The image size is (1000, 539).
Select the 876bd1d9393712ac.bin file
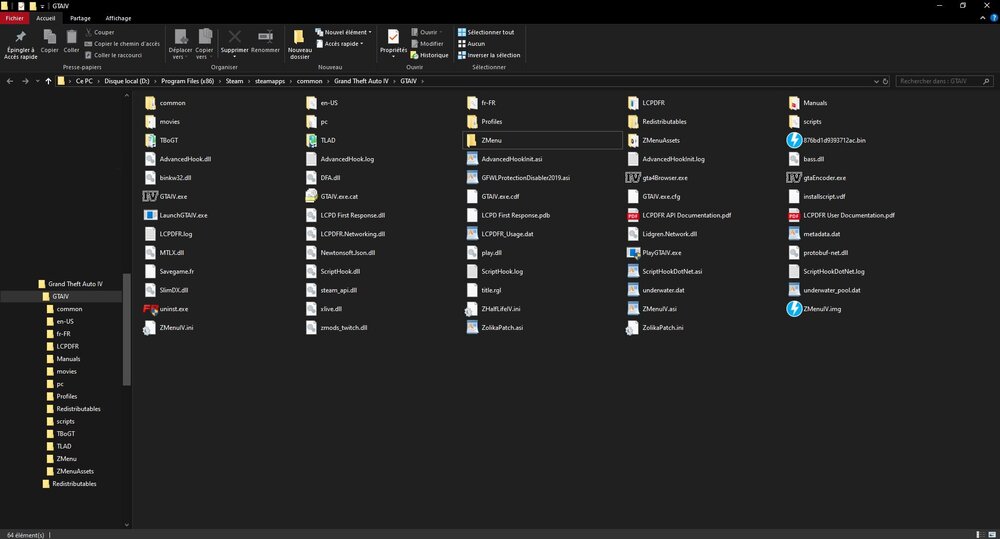[827, 140]
